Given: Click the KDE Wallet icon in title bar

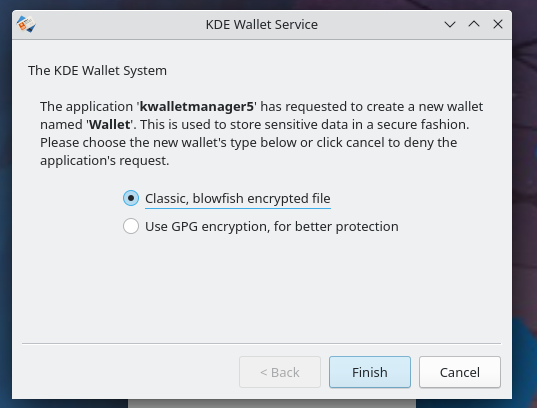Looking at the screenshot, I should pos(26,24).
